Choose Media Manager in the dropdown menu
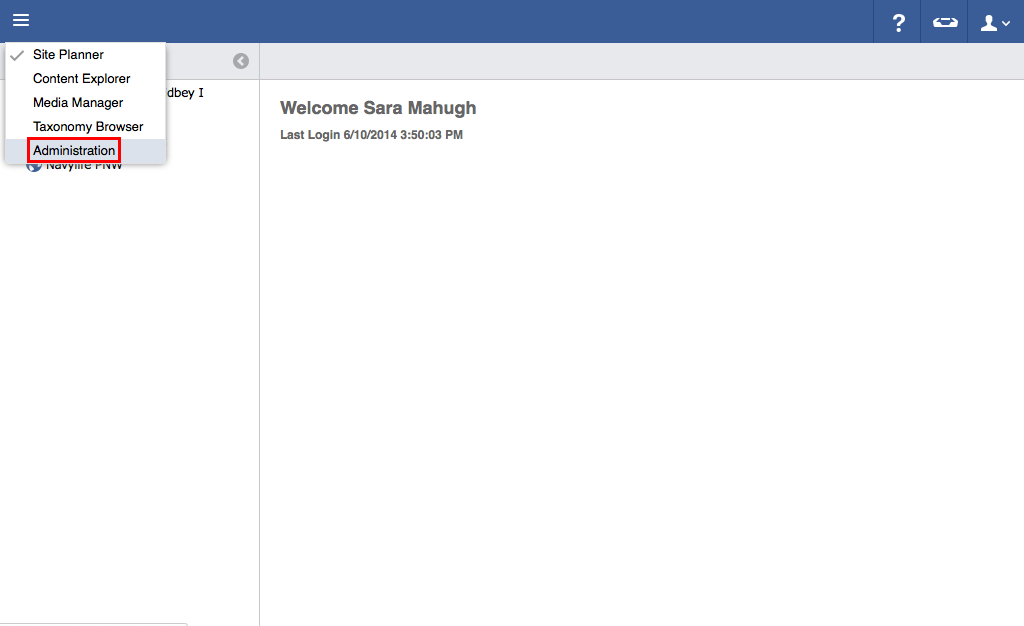 click(78, 103)
